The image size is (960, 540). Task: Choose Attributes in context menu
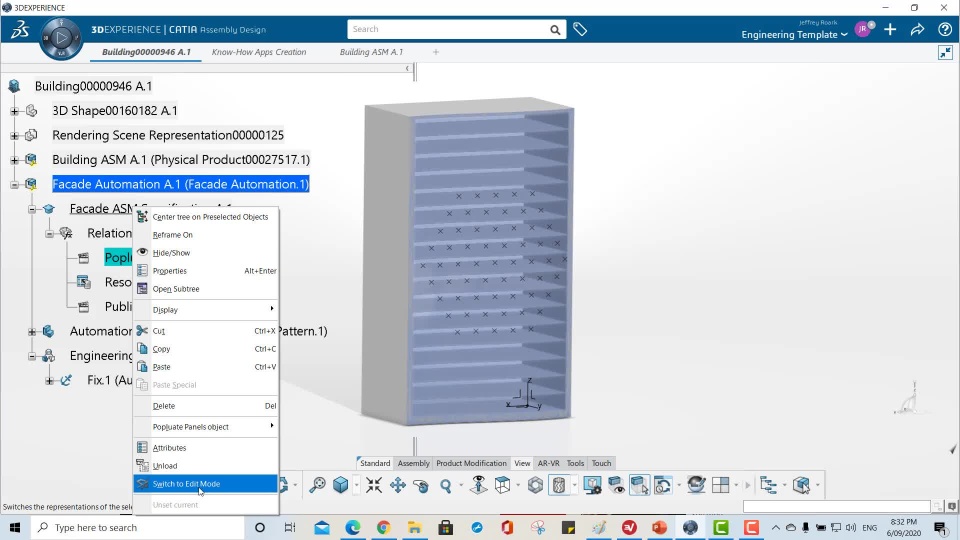206,448
